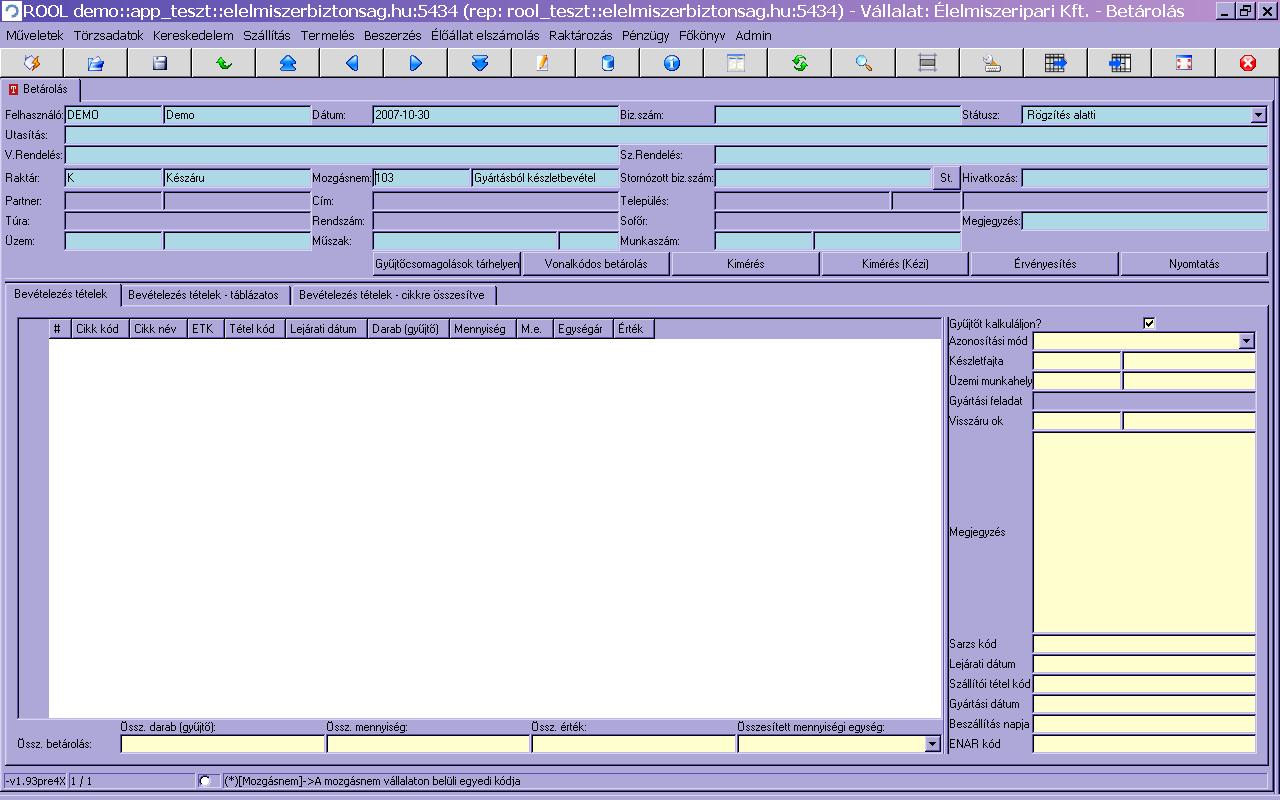Image resolution: width=1280 pixels, height=800 pixels.
Task: Switch to Bevételezés tételek - táblázatos tab
Action: [x=204, y=295]
